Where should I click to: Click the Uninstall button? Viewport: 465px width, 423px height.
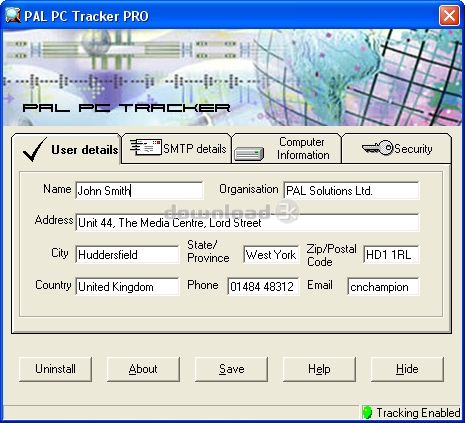pyautogui.click(x=55, y=369)
